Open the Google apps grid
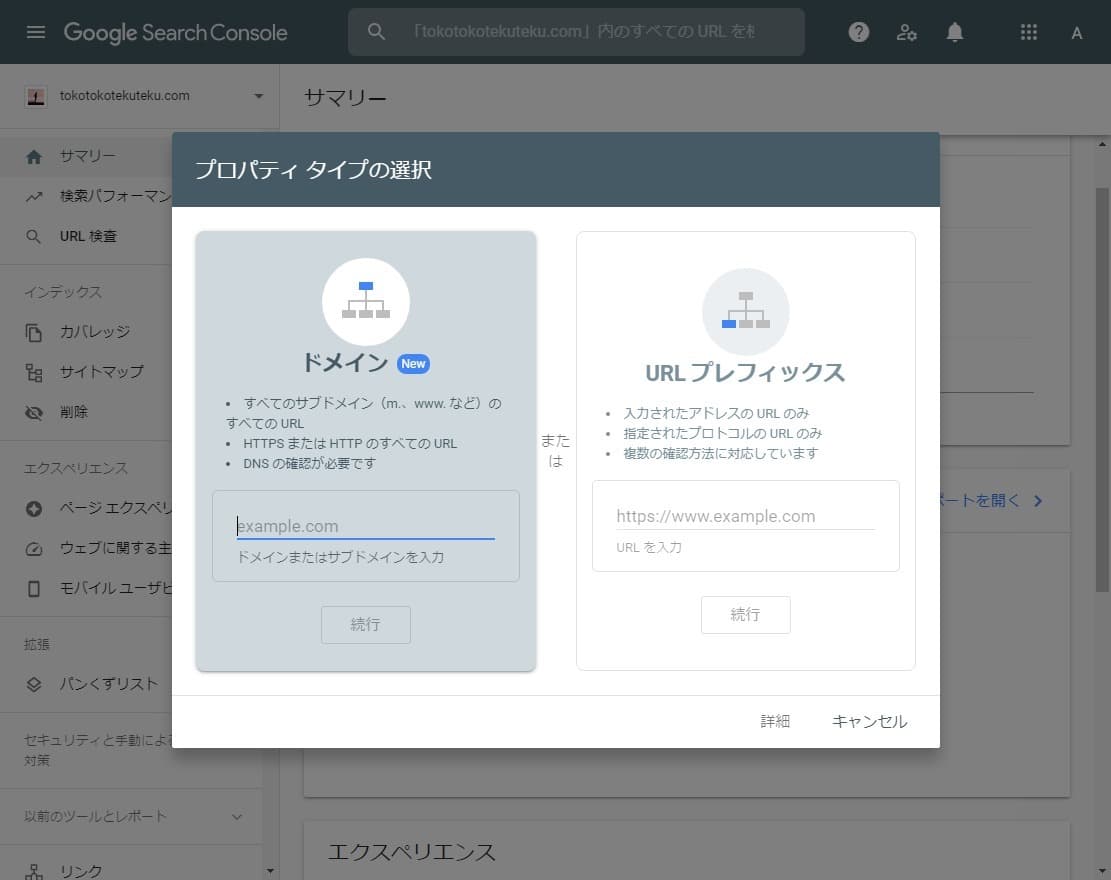This screenshot has width=1111, height=880. pyautogui.click(x=1029, y=32)
